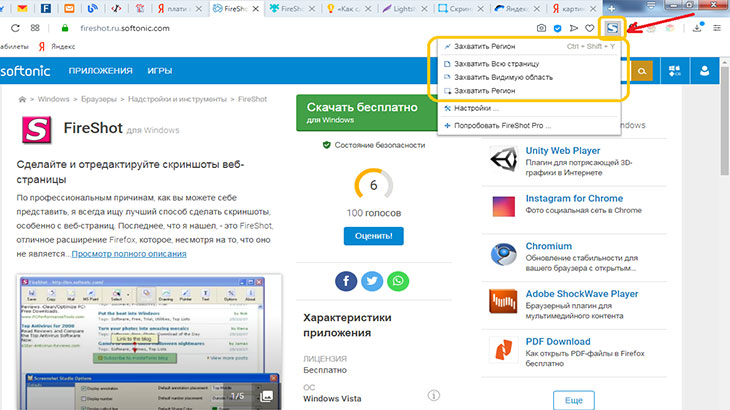Click the info icon beside Windows Vista

433,396
